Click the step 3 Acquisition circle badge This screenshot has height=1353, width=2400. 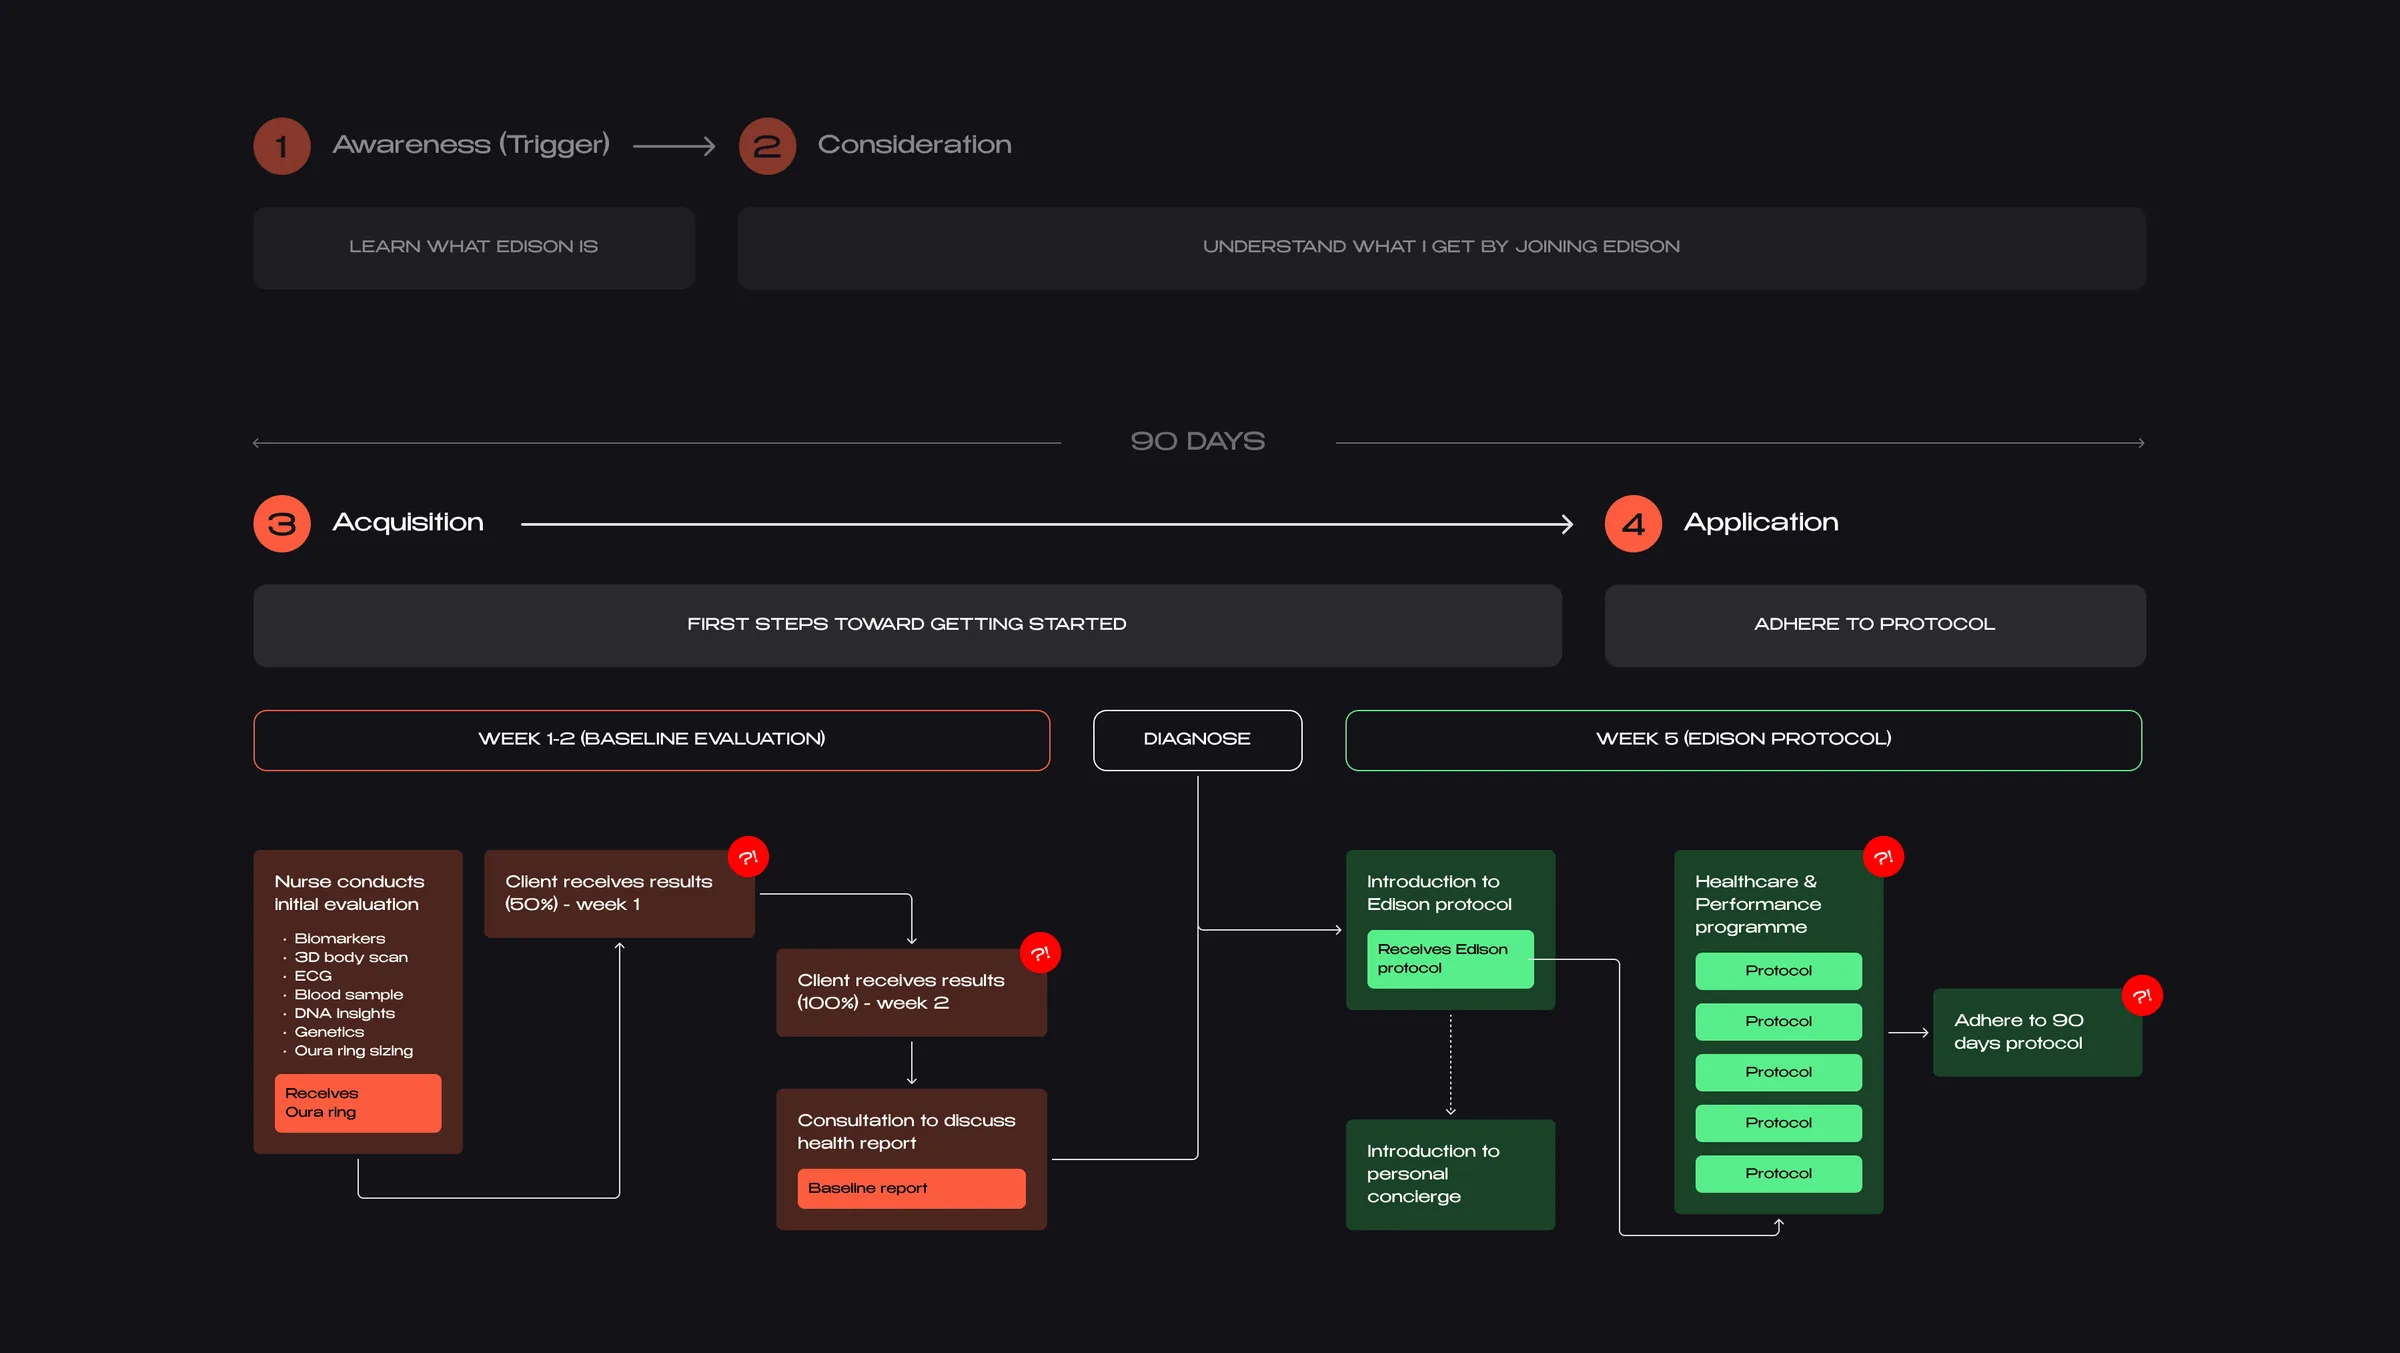(282, 523)
